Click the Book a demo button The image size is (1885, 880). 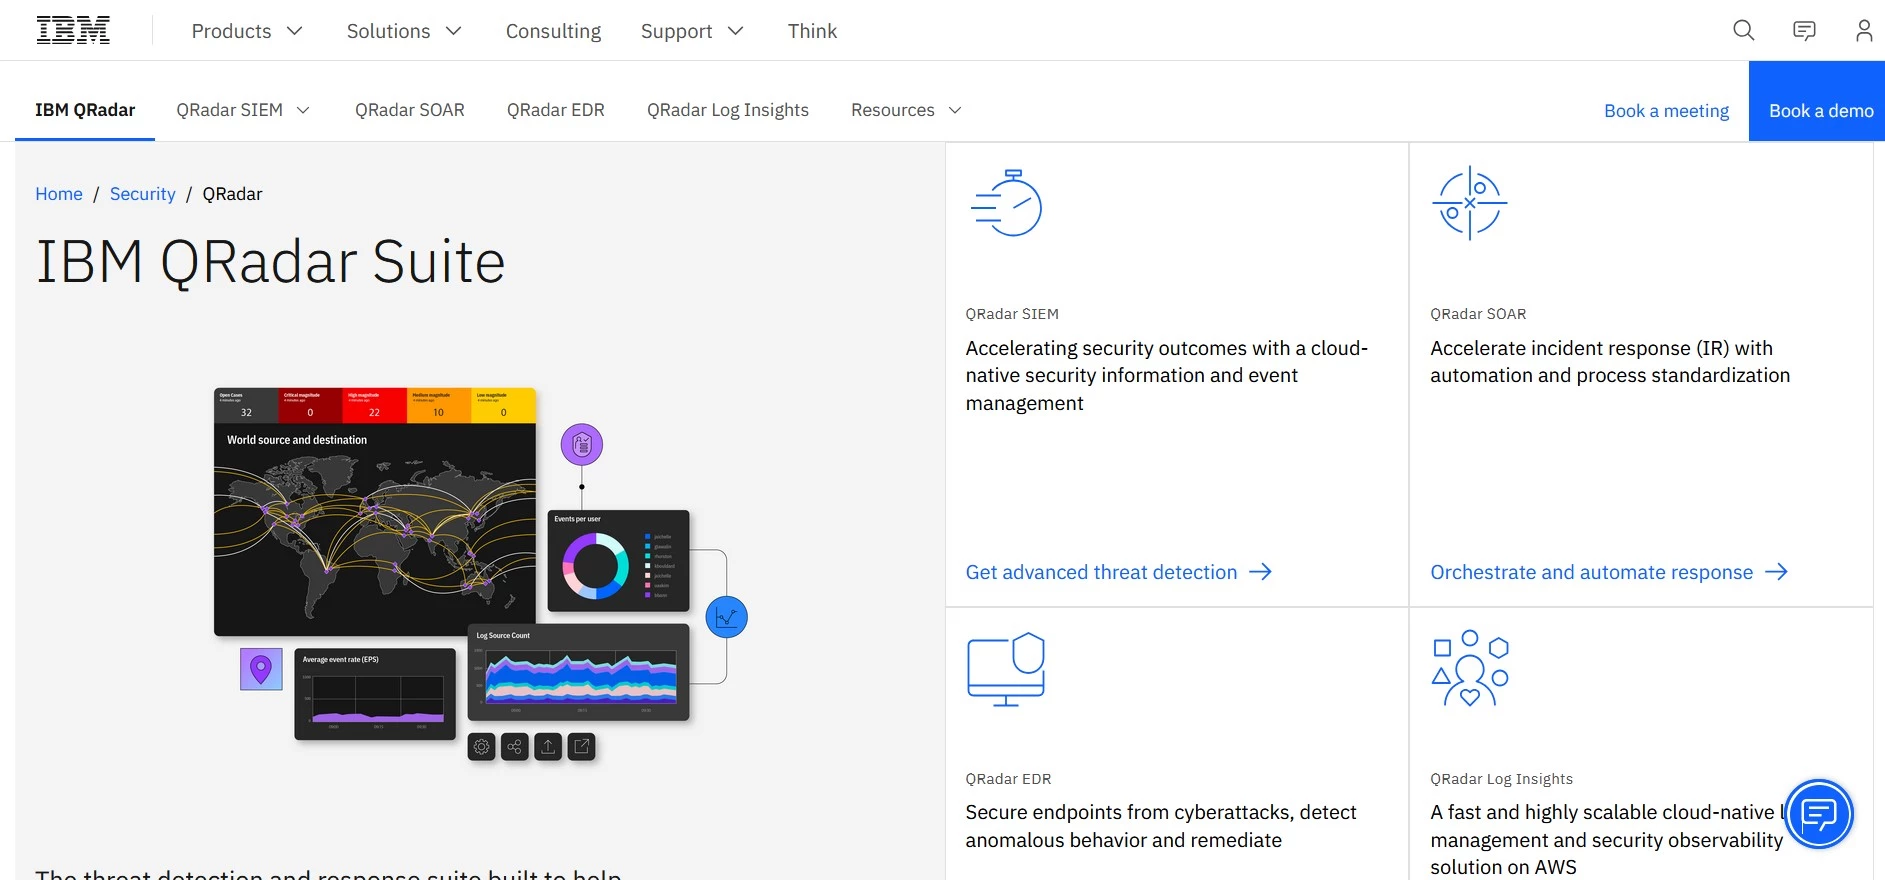[x=1817, y=101]
